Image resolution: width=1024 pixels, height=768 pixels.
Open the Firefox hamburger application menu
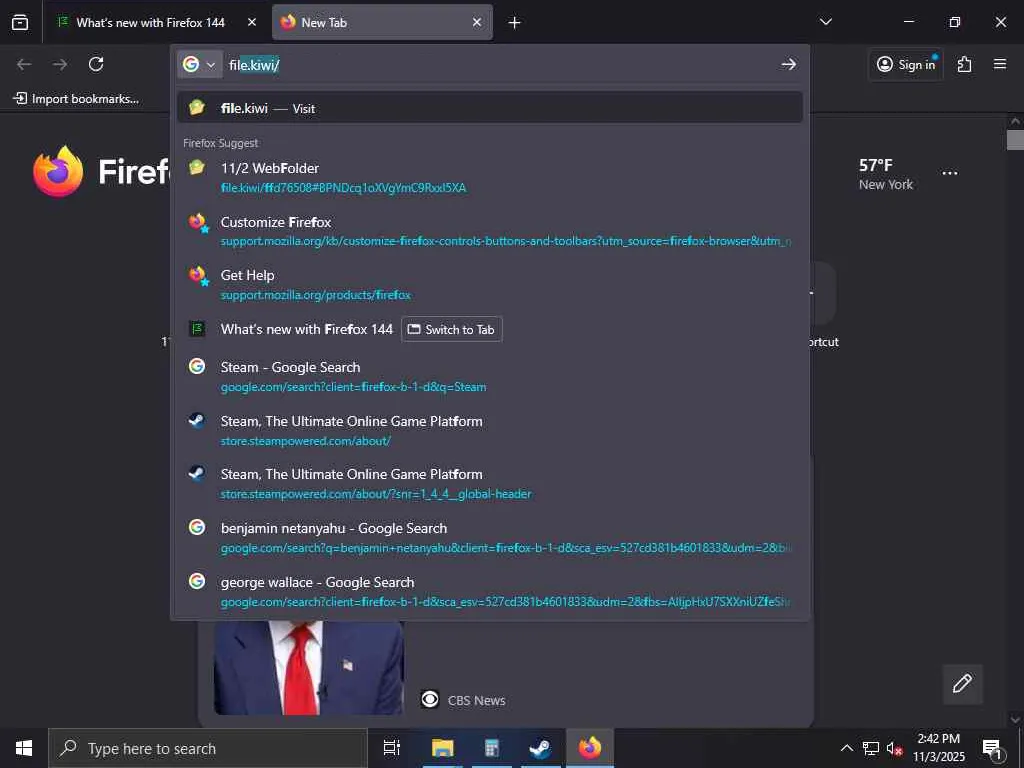[x=999, y=64]
